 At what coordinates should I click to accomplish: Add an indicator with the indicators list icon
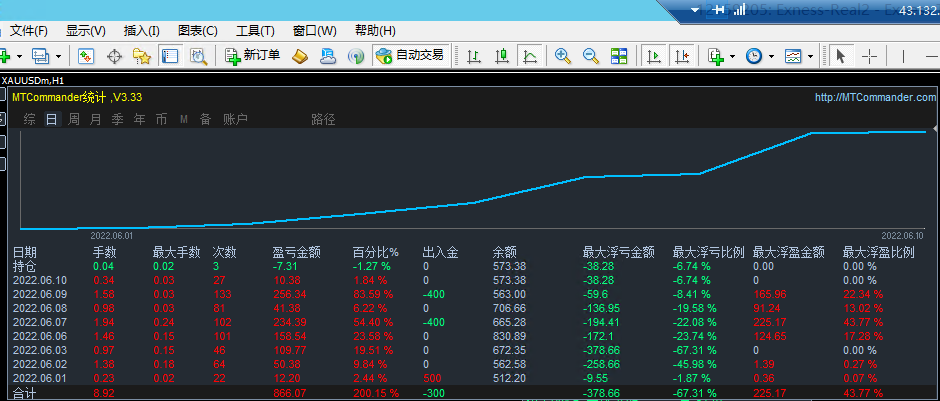tap(715, 56)
